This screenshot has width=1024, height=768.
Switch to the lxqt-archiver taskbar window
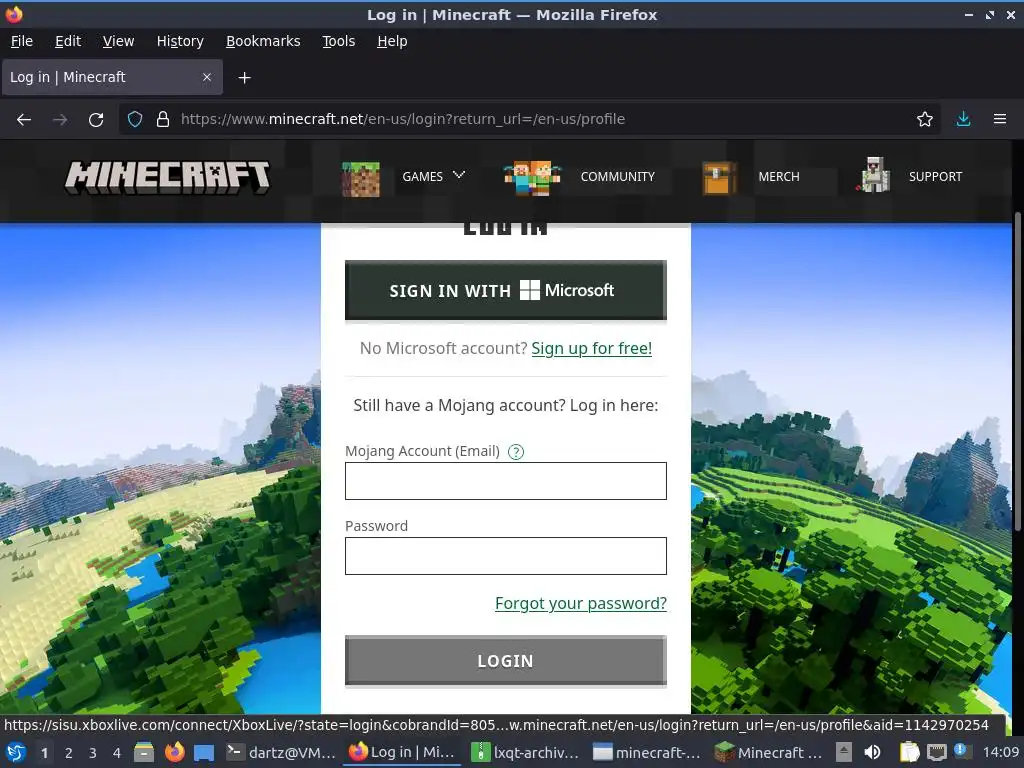[525, 752]
